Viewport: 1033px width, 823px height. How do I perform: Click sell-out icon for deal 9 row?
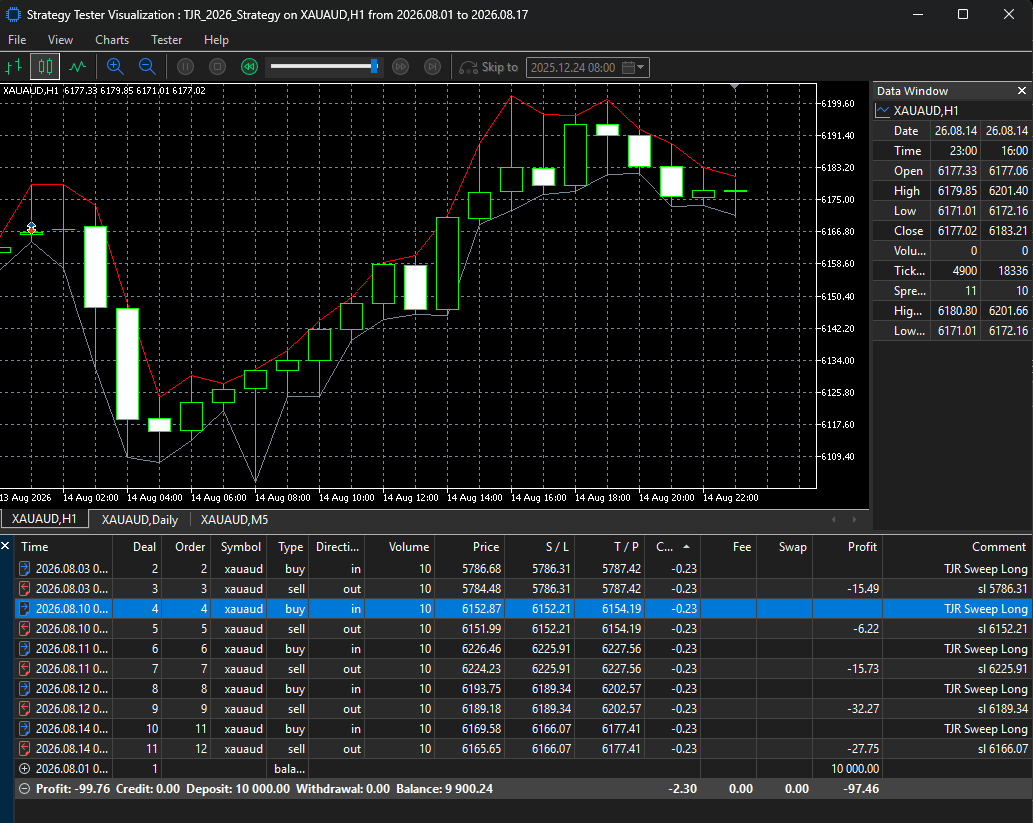click(x=24, y=708)
